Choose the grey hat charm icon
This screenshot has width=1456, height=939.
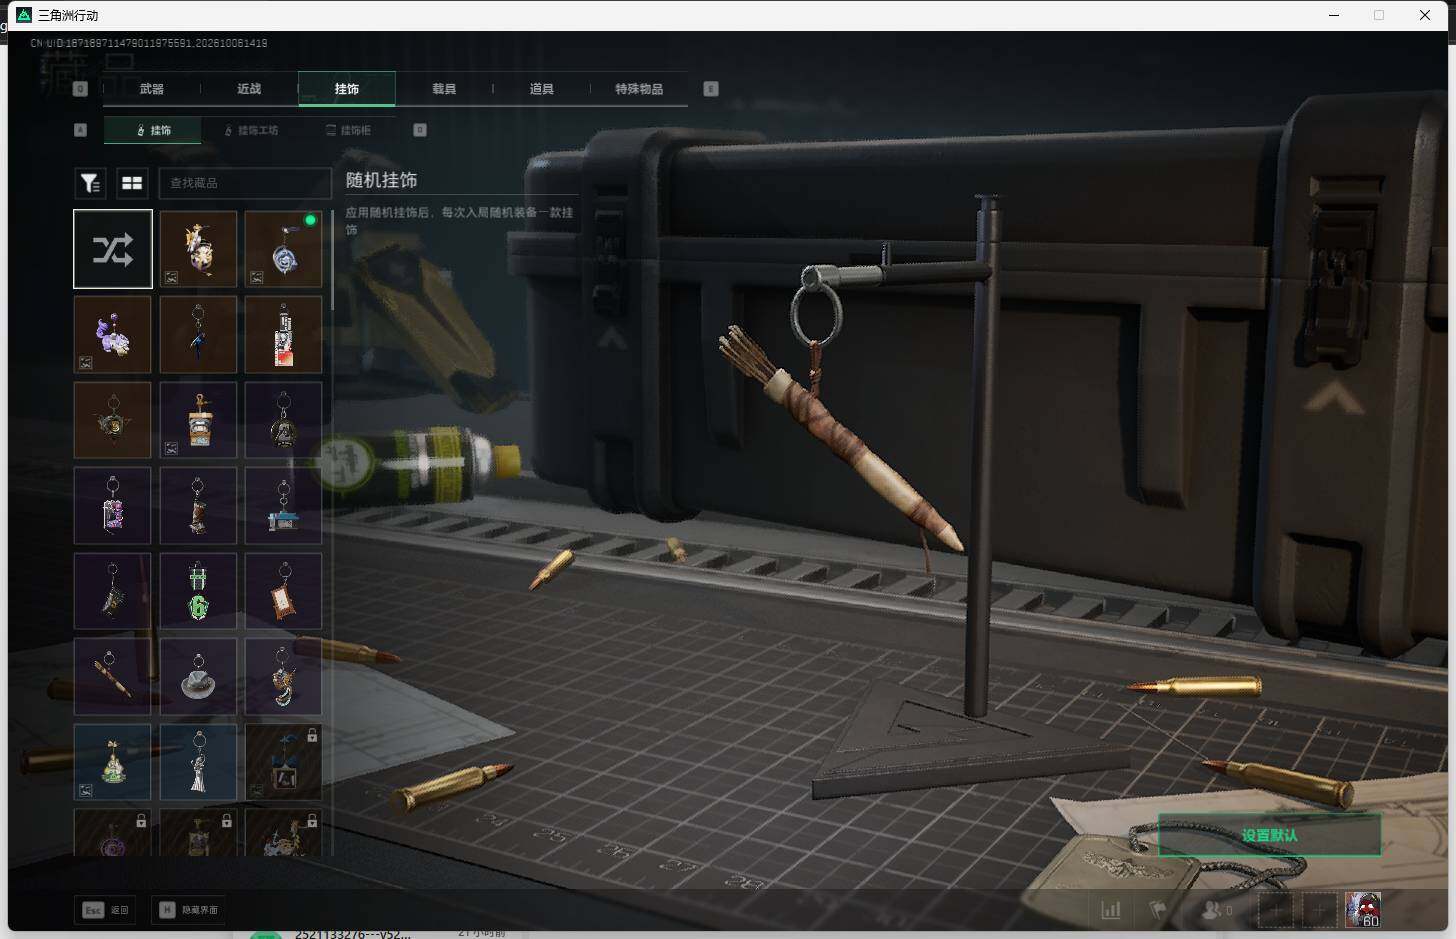click(x=198, y=677)
